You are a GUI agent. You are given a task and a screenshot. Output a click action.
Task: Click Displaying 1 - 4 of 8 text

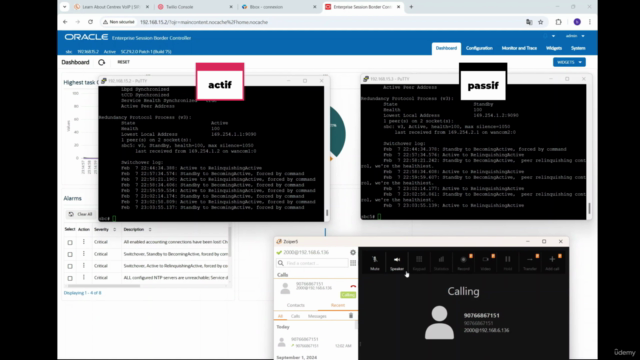click(82, 293)
